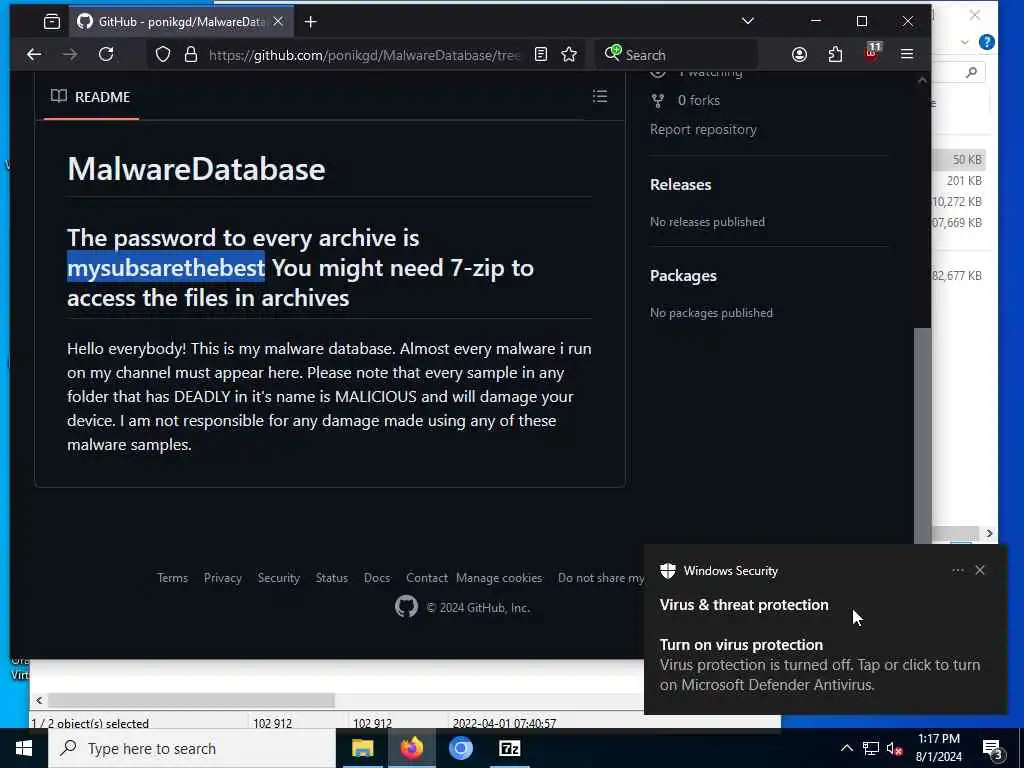Open the Security footer link
The width and height of the screenshot is (1024, 768).
pos(278,578)
